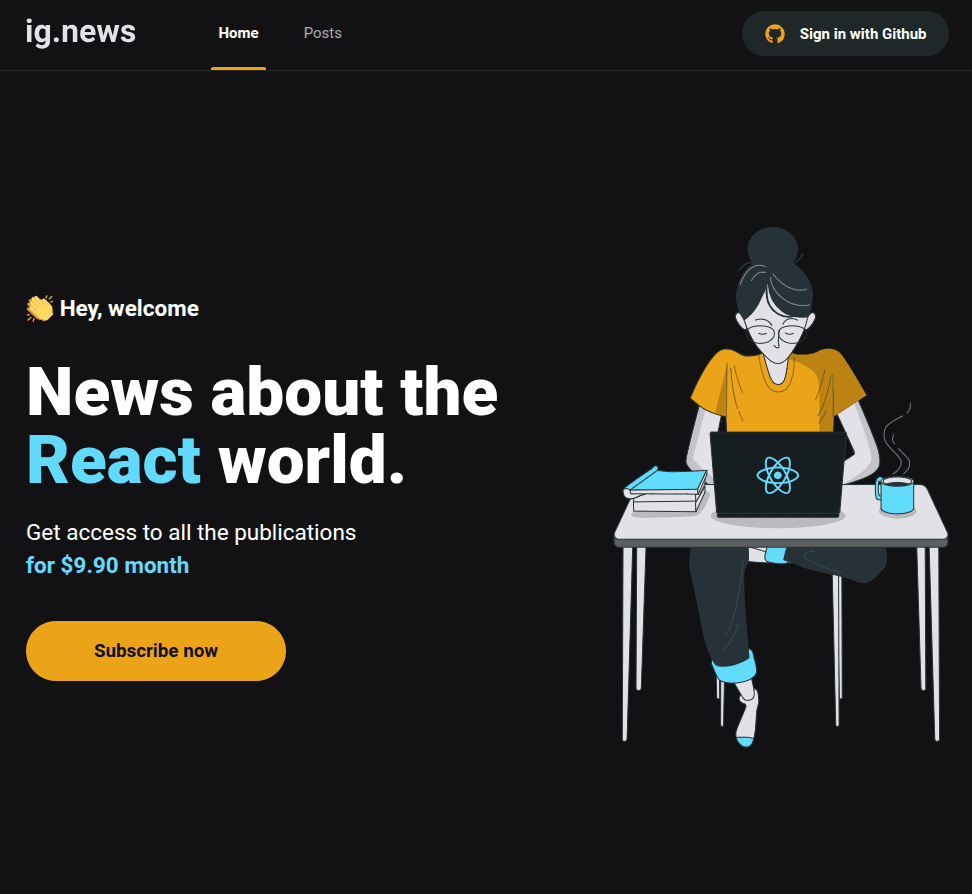Click the coffee mug in the illustration
The height and width of the screenshot is (894, 972).
coord(898,495)
